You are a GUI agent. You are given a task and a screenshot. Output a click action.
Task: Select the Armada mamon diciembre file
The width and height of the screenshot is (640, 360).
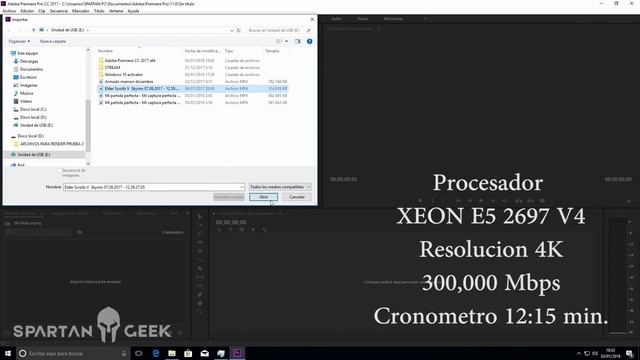[x=129, y=82]
